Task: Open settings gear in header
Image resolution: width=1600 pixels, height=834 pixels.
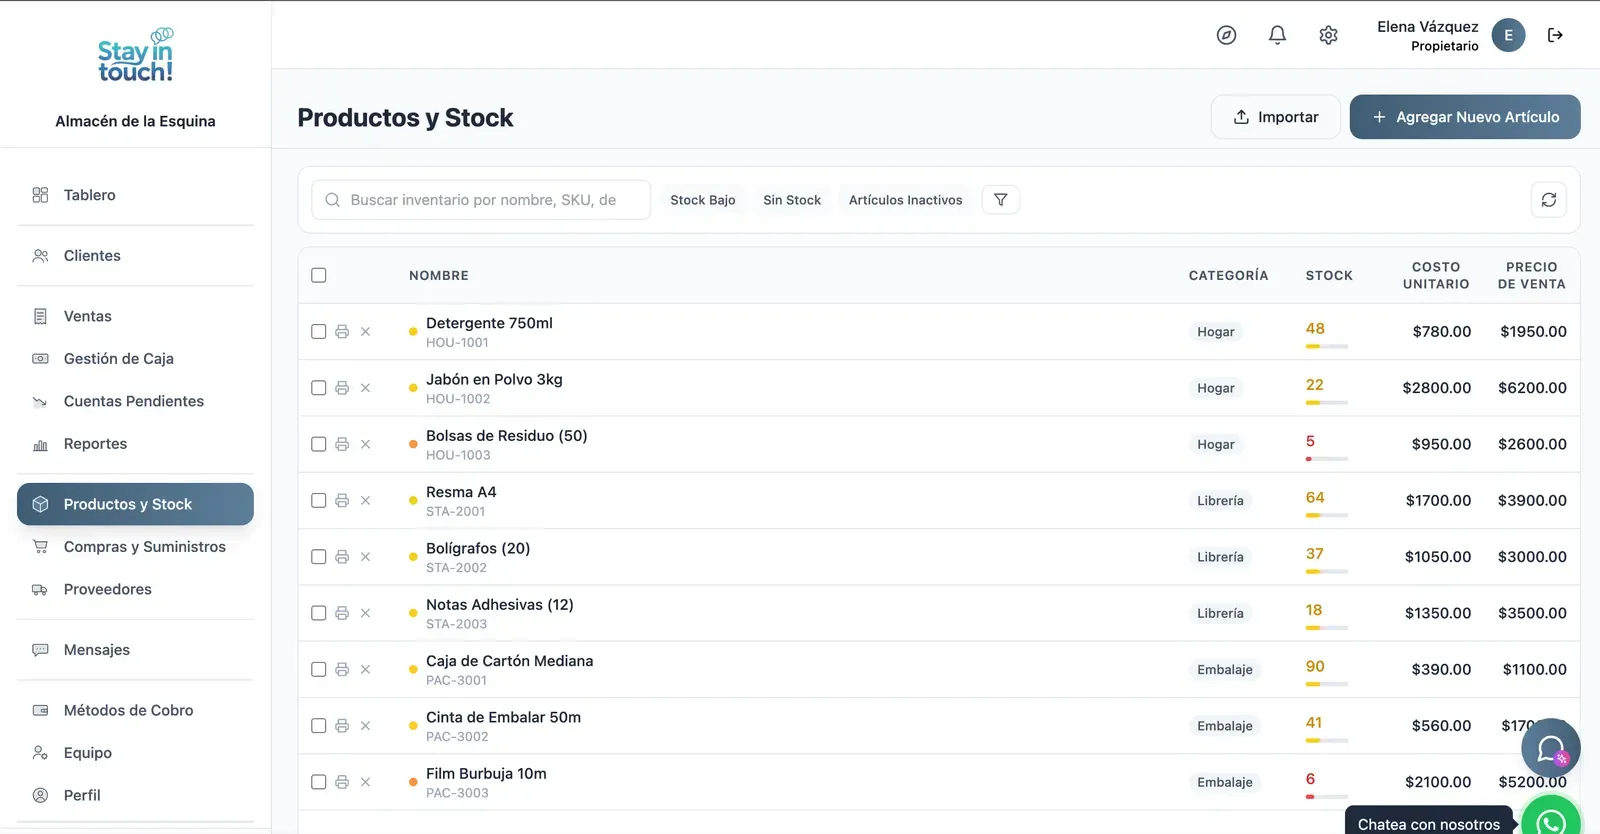Action: (x=1328, y=35)
